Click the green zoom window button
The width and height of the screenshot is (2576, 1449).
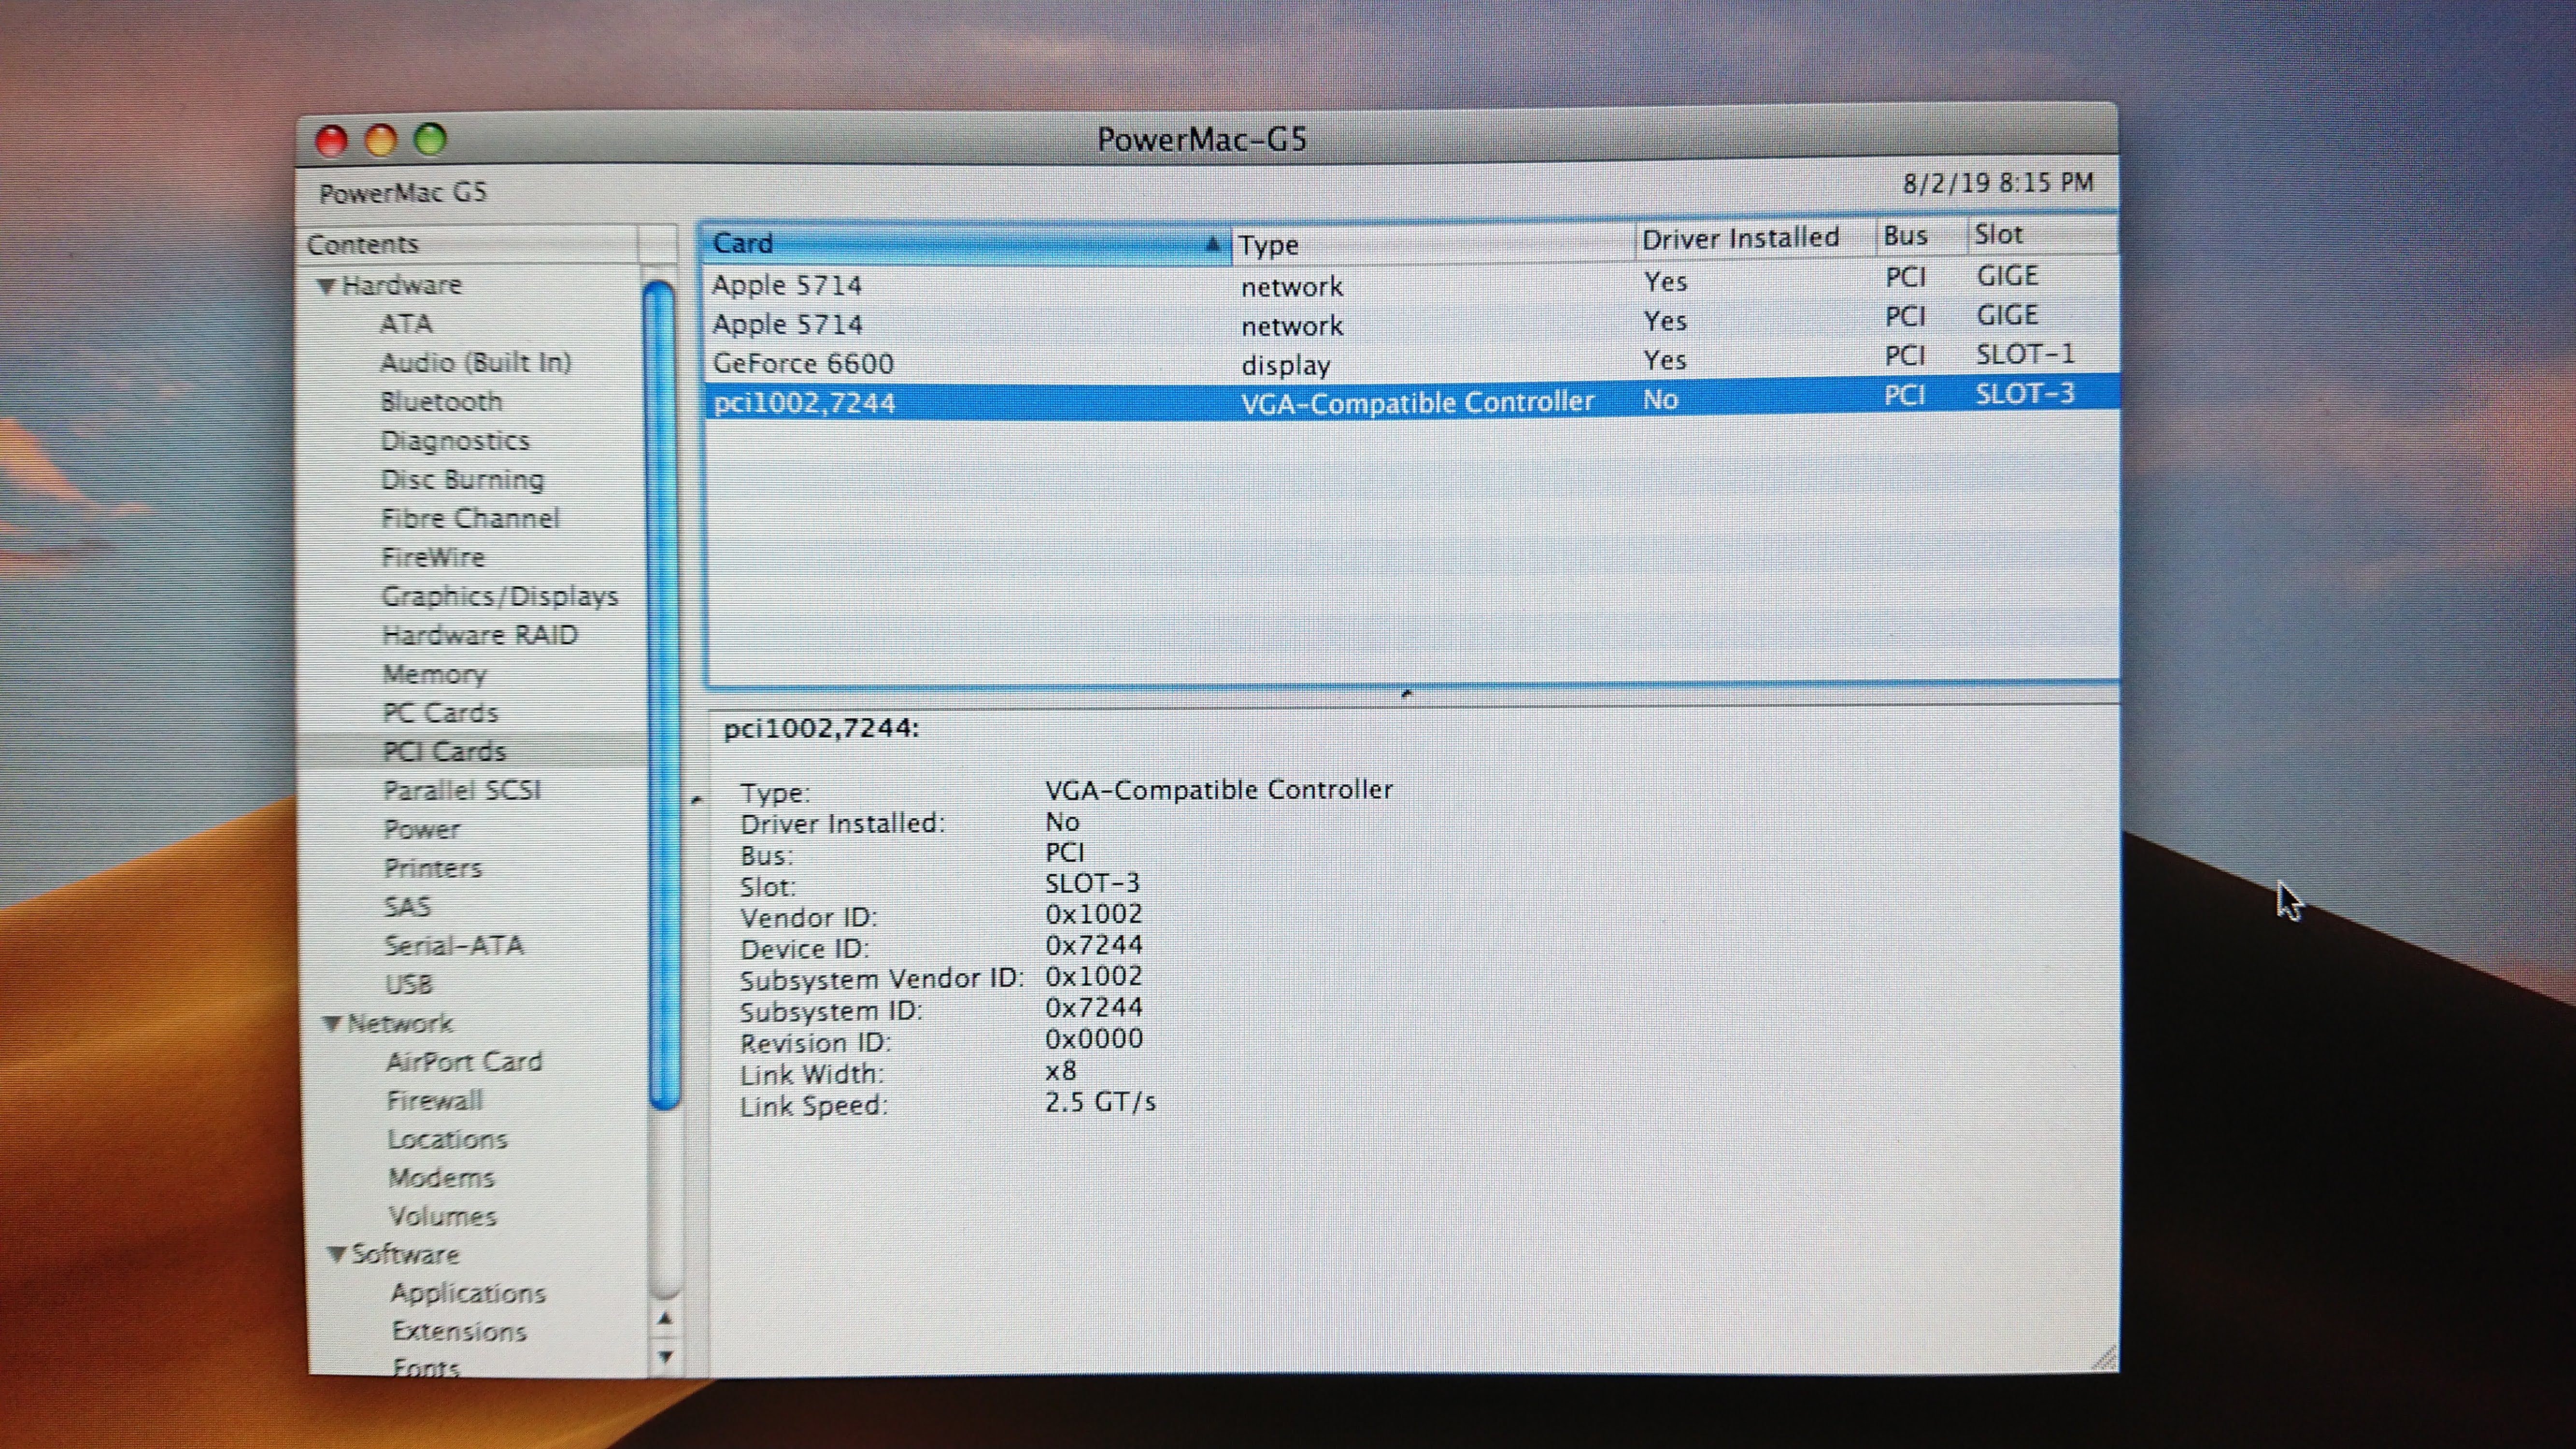431,139
